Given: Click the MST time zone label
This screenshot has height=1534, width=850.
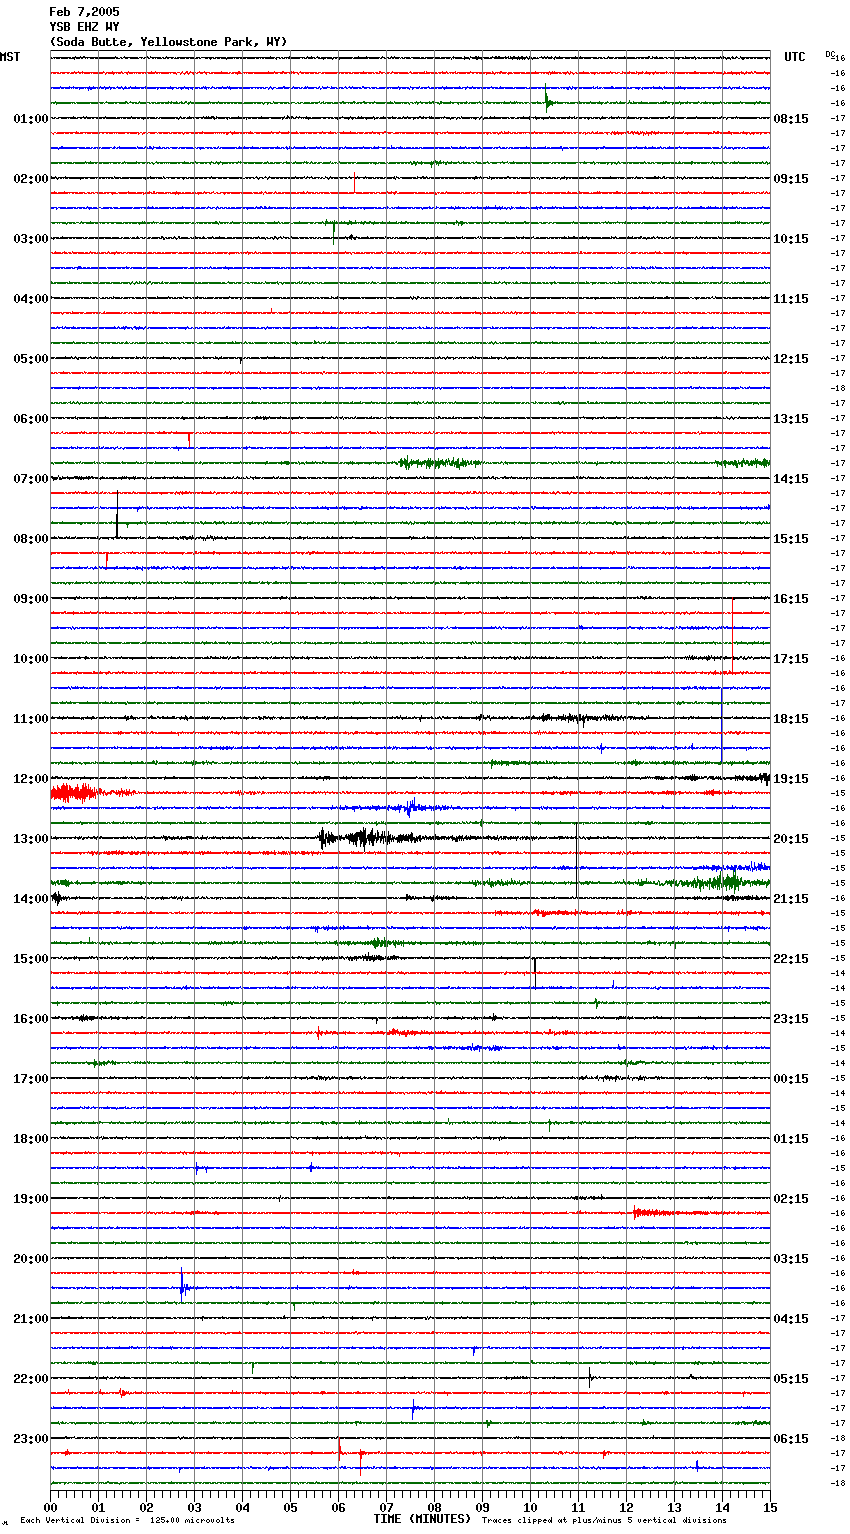Looking at the screenshot, I should [x=10, y=57].
